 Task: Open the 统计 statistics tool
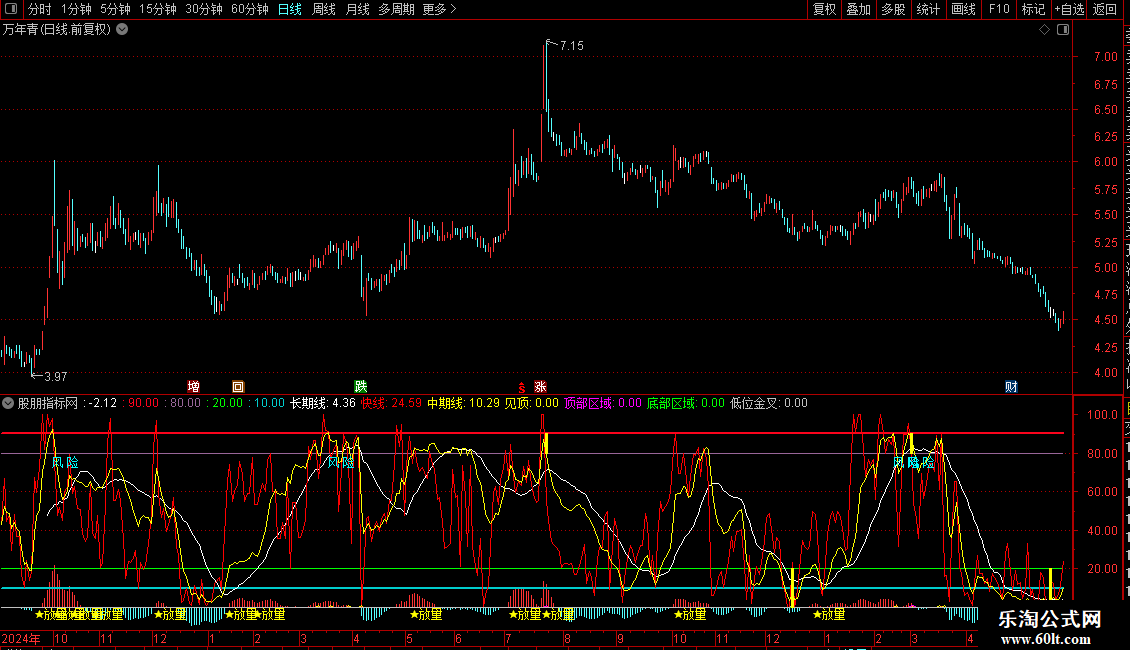click(927, 9)
